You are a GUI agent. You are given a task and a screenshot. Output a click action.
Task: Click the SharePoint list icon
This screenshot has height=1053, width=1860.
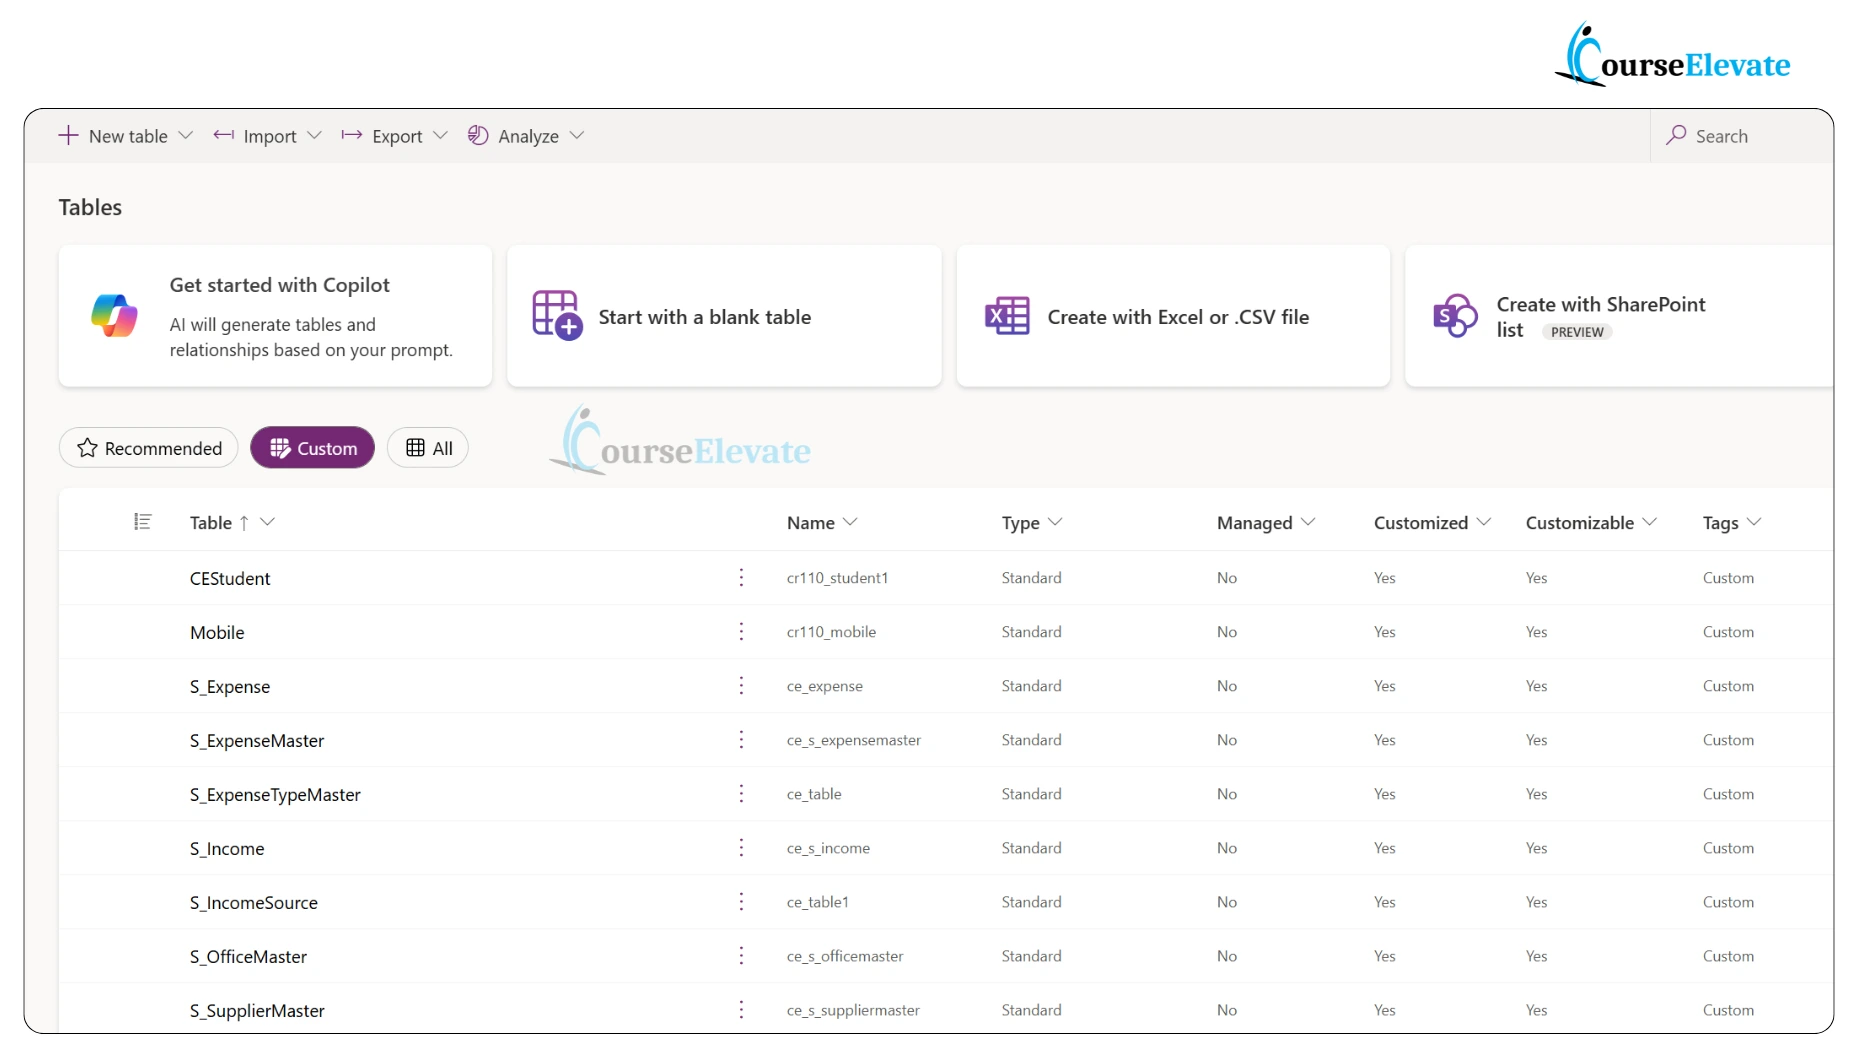(1454, 316)
